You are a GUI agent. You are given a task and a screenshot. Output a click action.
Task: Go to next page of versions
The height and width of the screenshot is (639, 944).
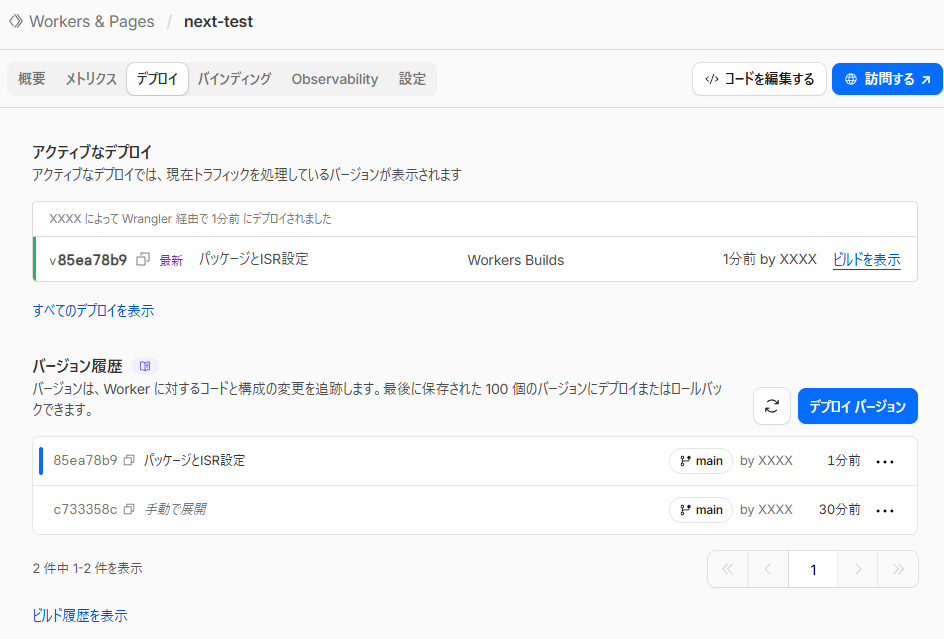858,569
